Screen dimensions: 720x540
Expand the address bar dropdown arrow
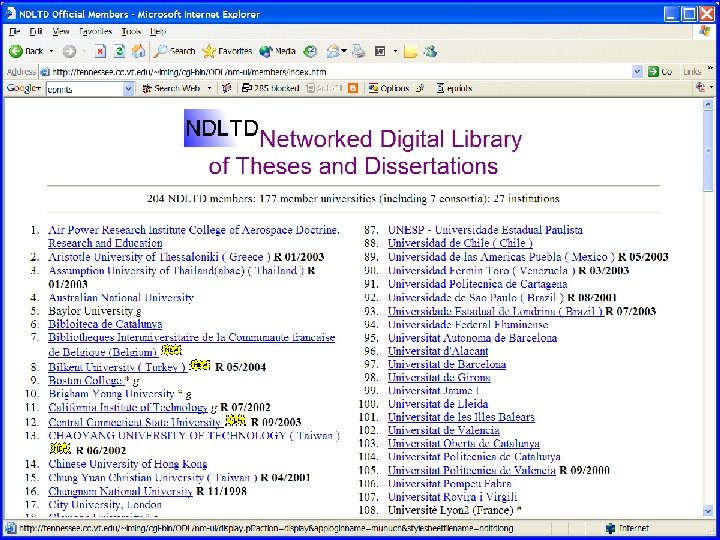(637, 72)
